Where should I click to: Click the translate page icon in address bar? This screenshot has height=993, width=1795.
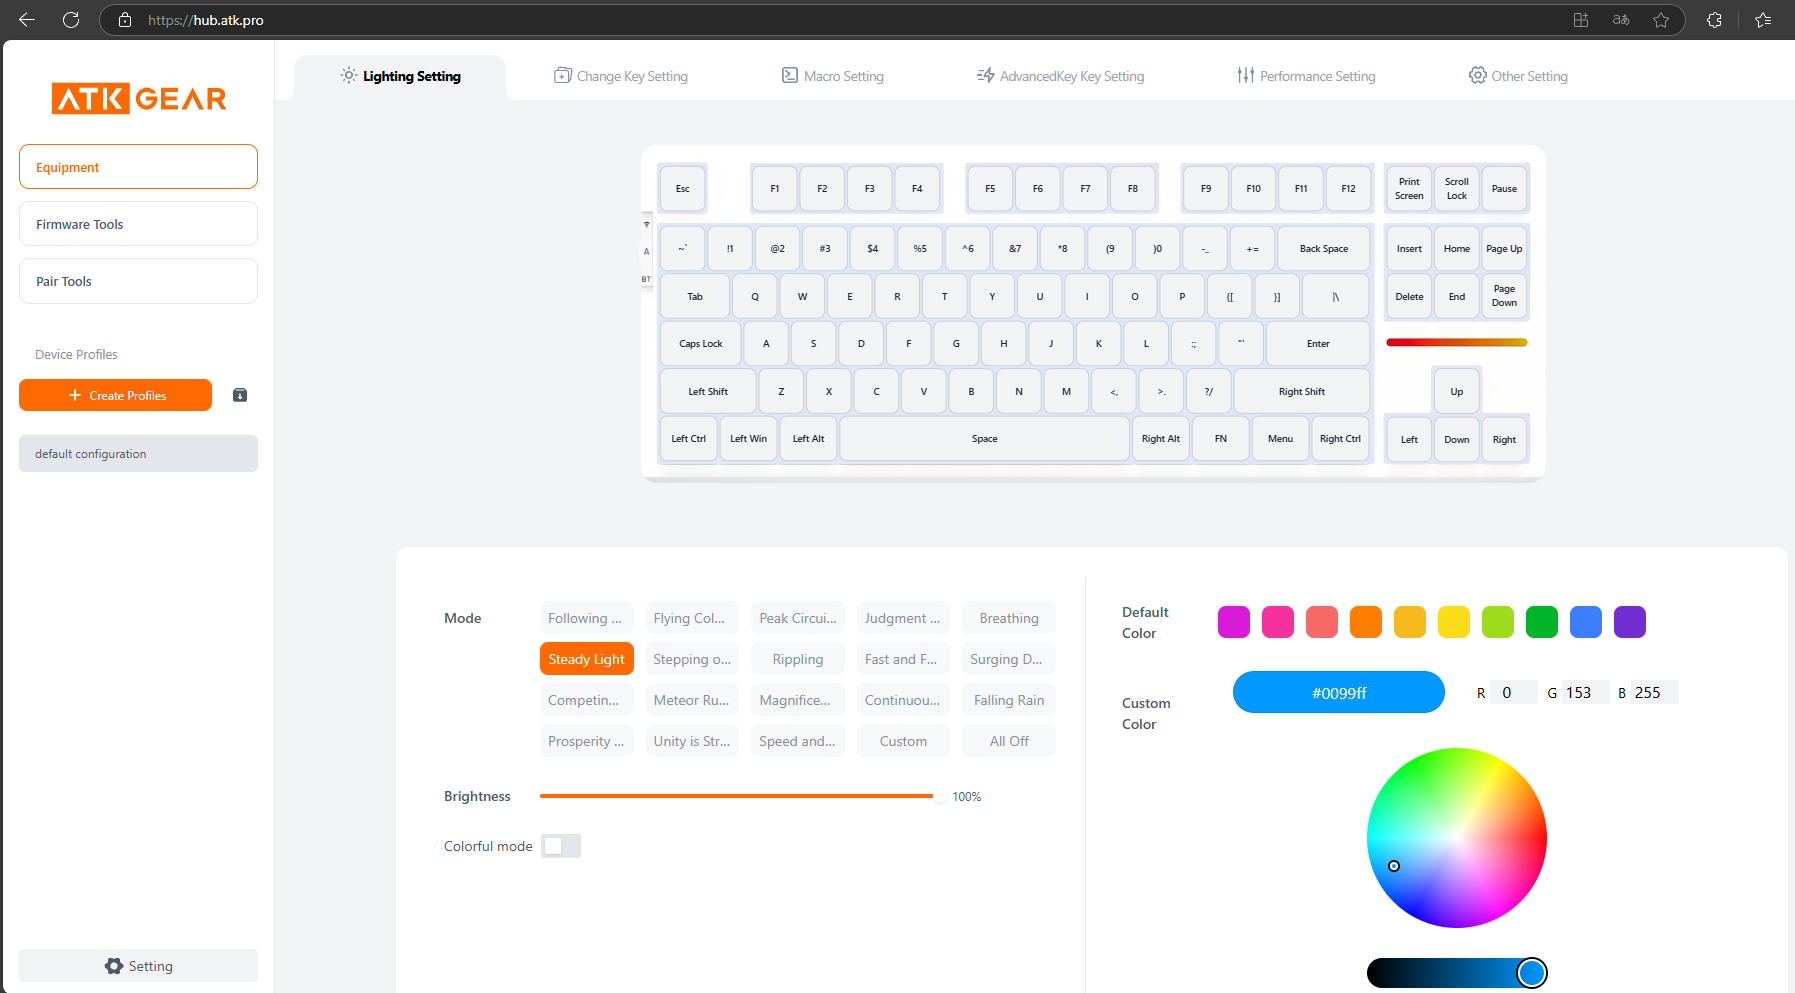1621,20
